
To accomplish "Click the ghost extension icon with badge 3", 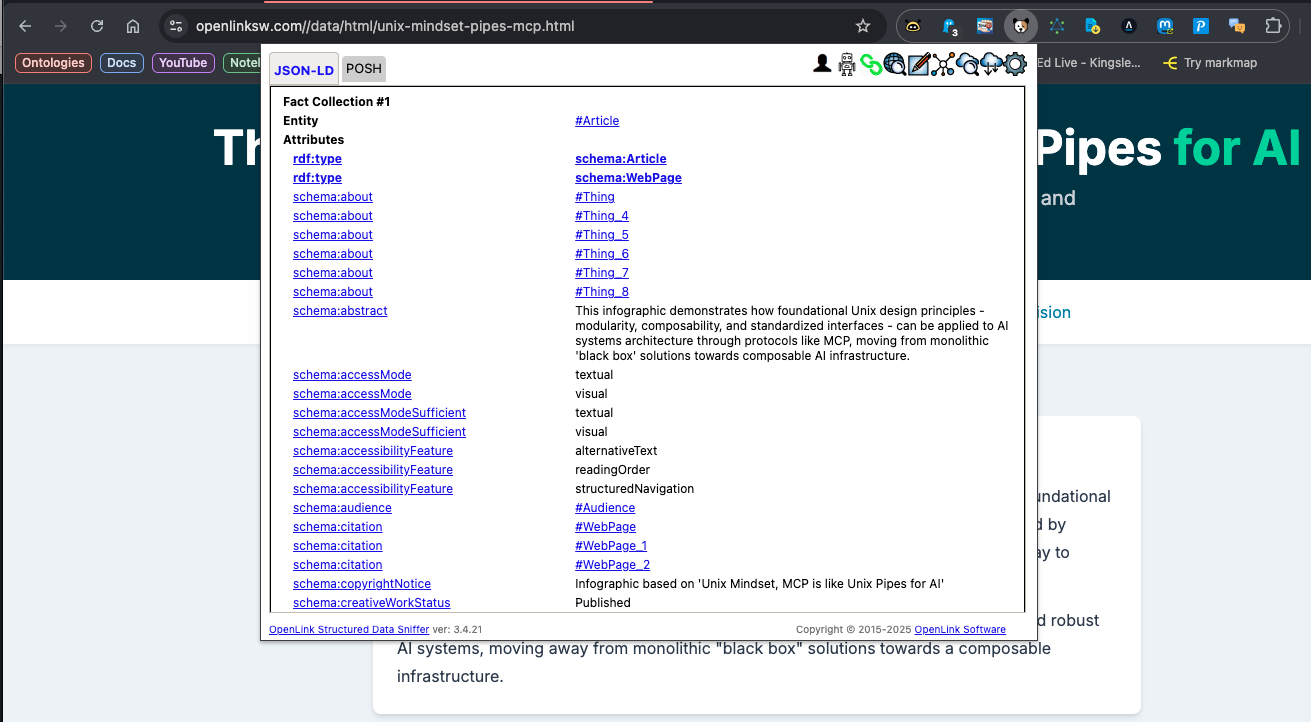I will point(949,27).
